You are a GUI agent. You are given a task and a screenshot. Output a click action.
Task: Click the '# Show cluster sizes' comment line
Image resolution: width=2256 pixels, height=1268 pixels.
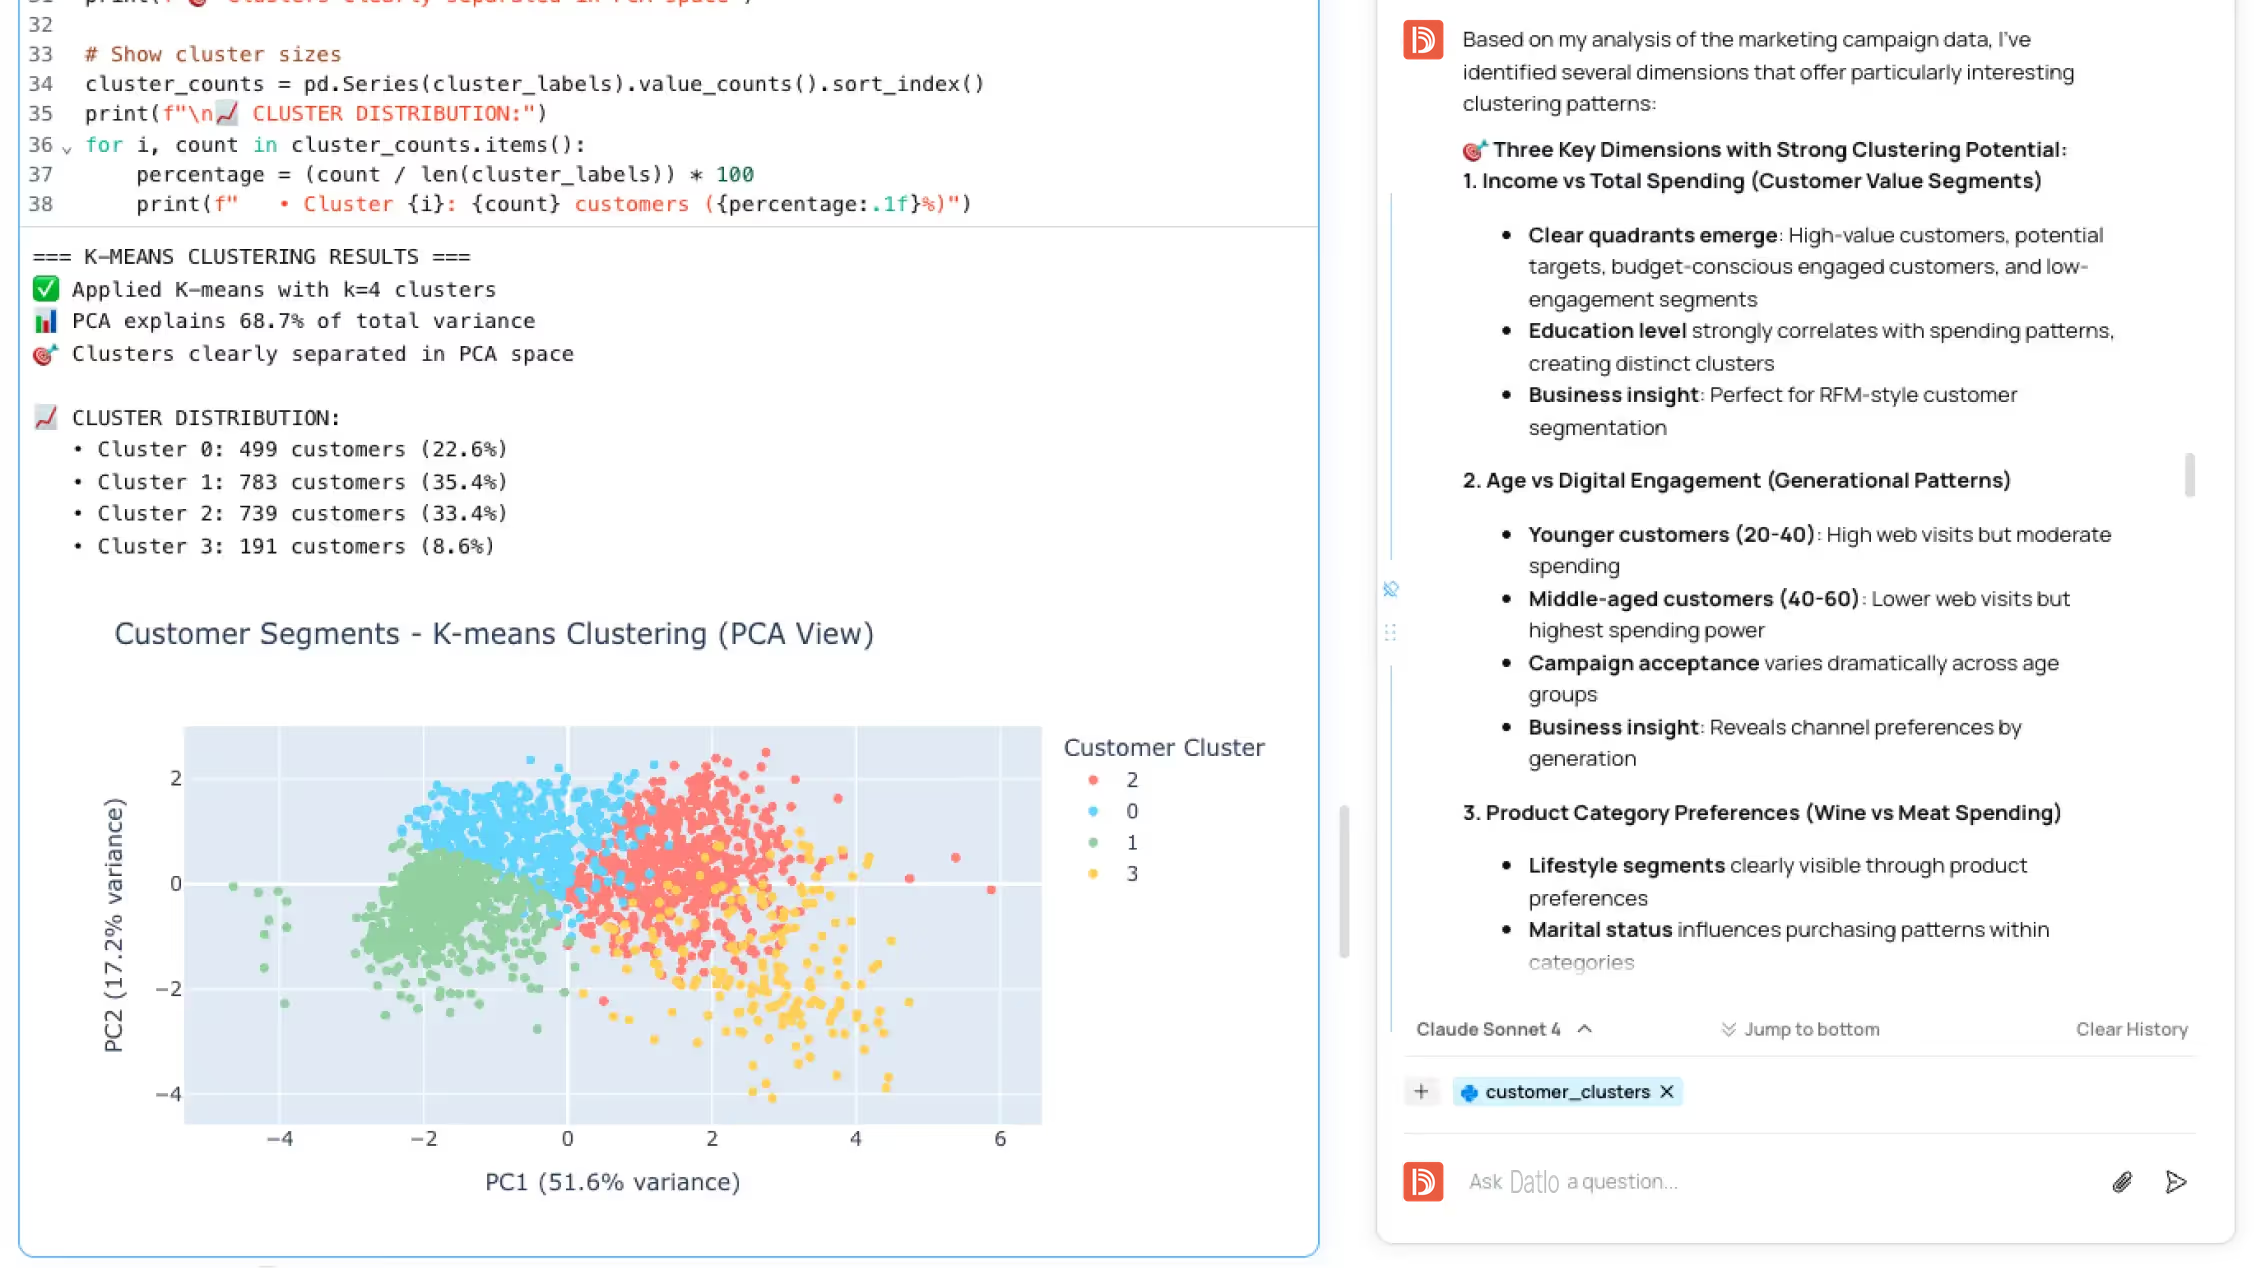pos(213,54)
